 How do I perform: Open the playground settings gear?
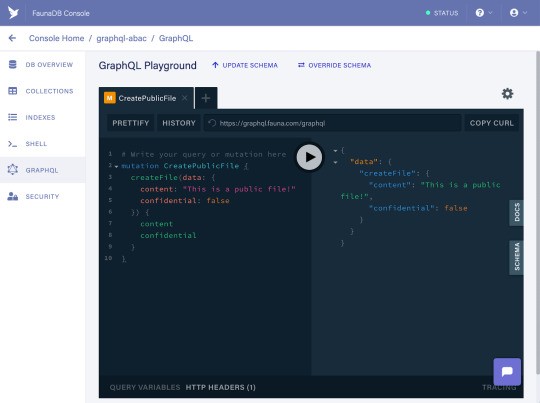tap(507, 93)
